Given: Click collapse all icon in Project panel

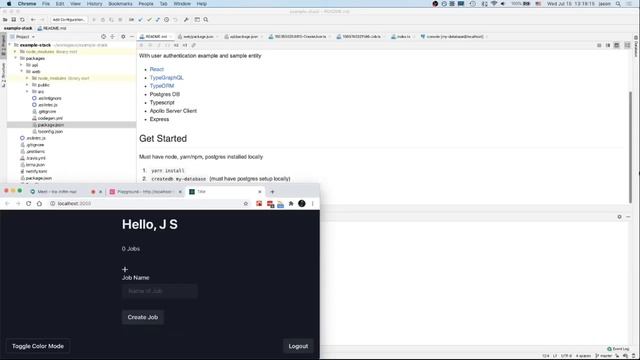Looking at the screenshot, I should tap(113, 37).
